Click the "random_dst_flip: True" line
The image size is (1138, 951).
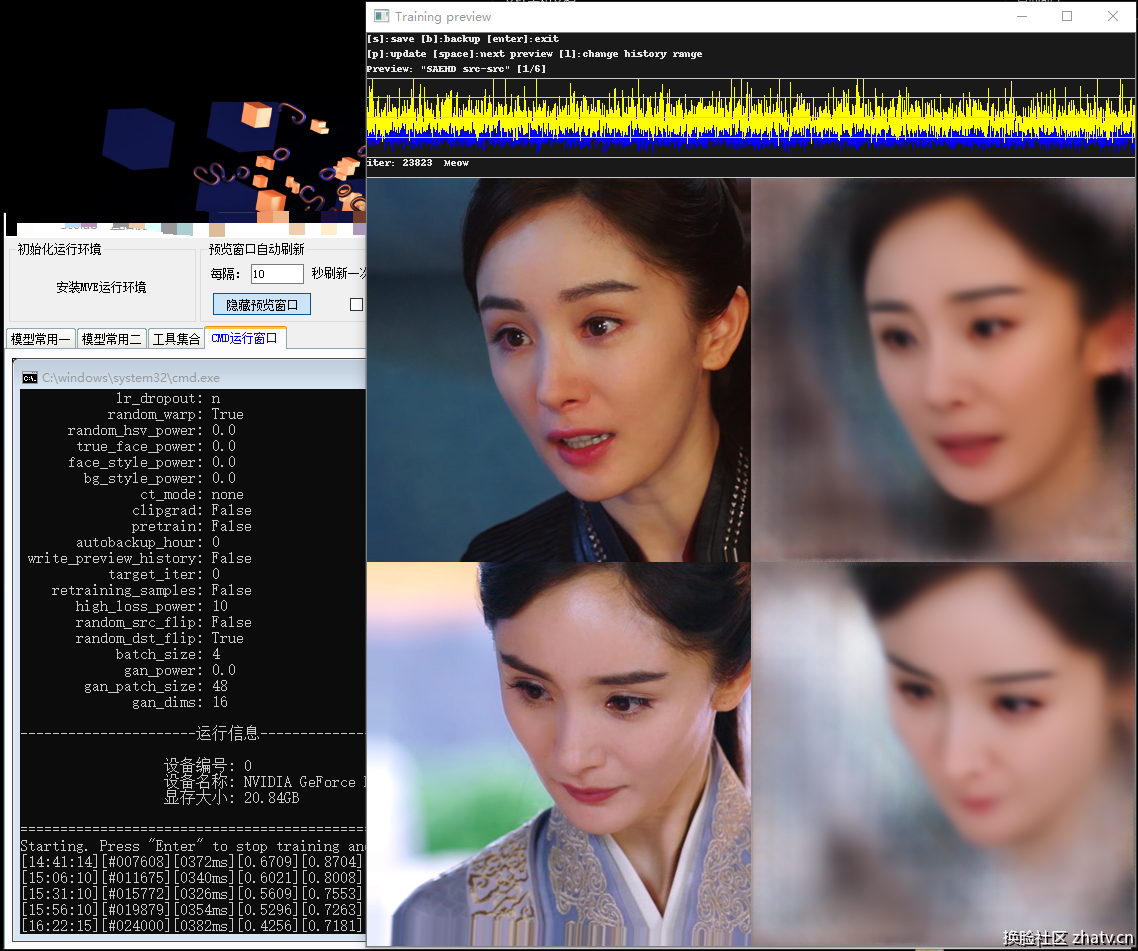point(160,638)
